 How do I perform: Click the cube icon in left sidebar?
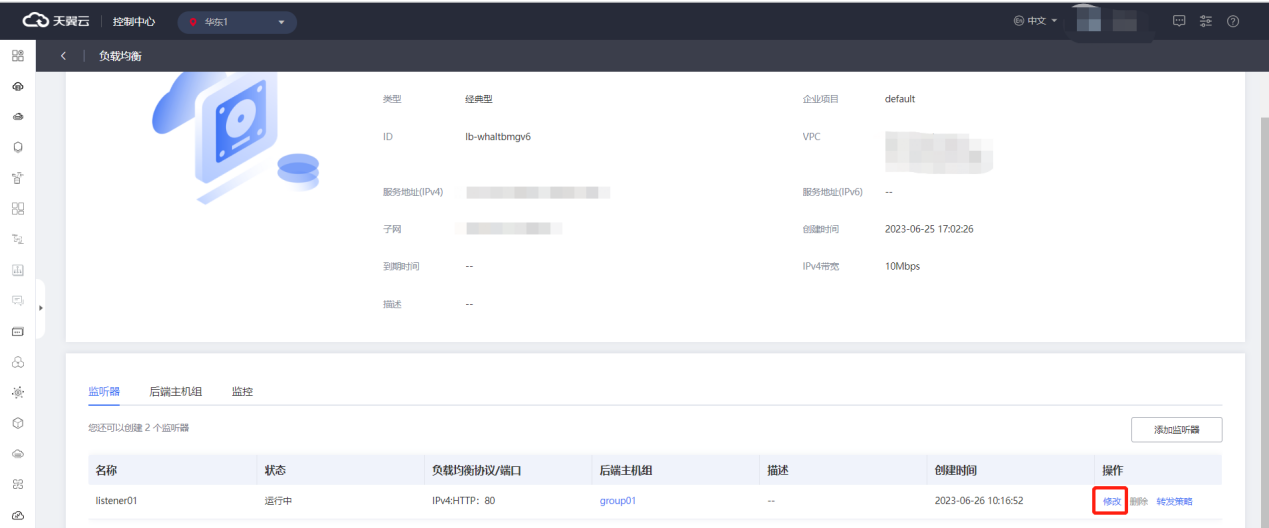17,423
